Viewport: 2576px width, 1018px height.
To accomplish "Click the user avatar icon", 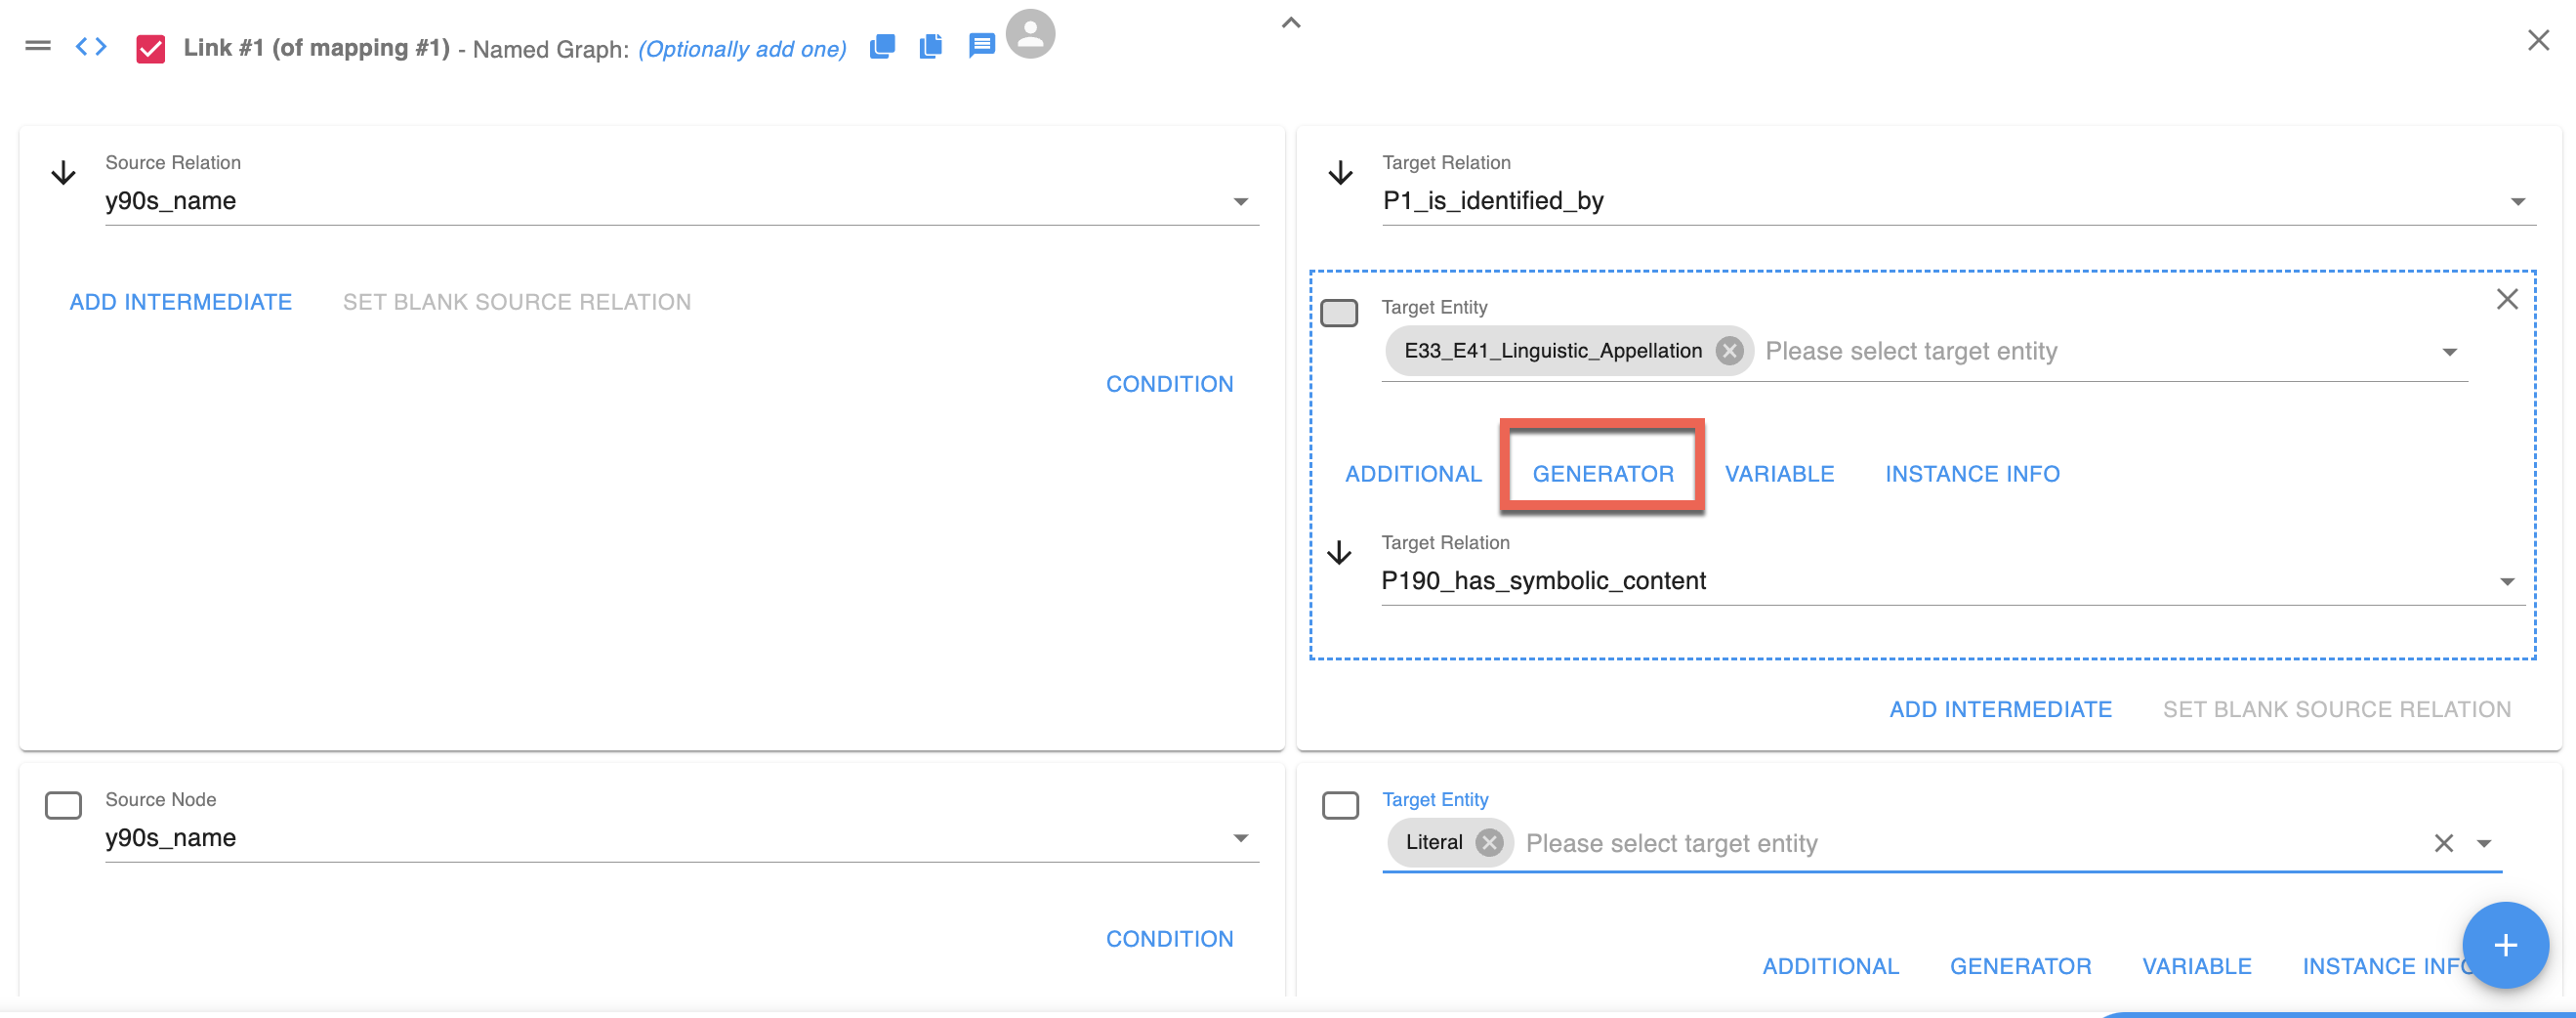I will tap(1030, 34).
